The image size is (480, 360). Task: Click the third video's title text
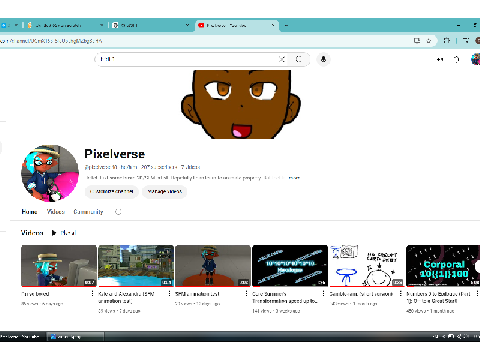[197, 294]
